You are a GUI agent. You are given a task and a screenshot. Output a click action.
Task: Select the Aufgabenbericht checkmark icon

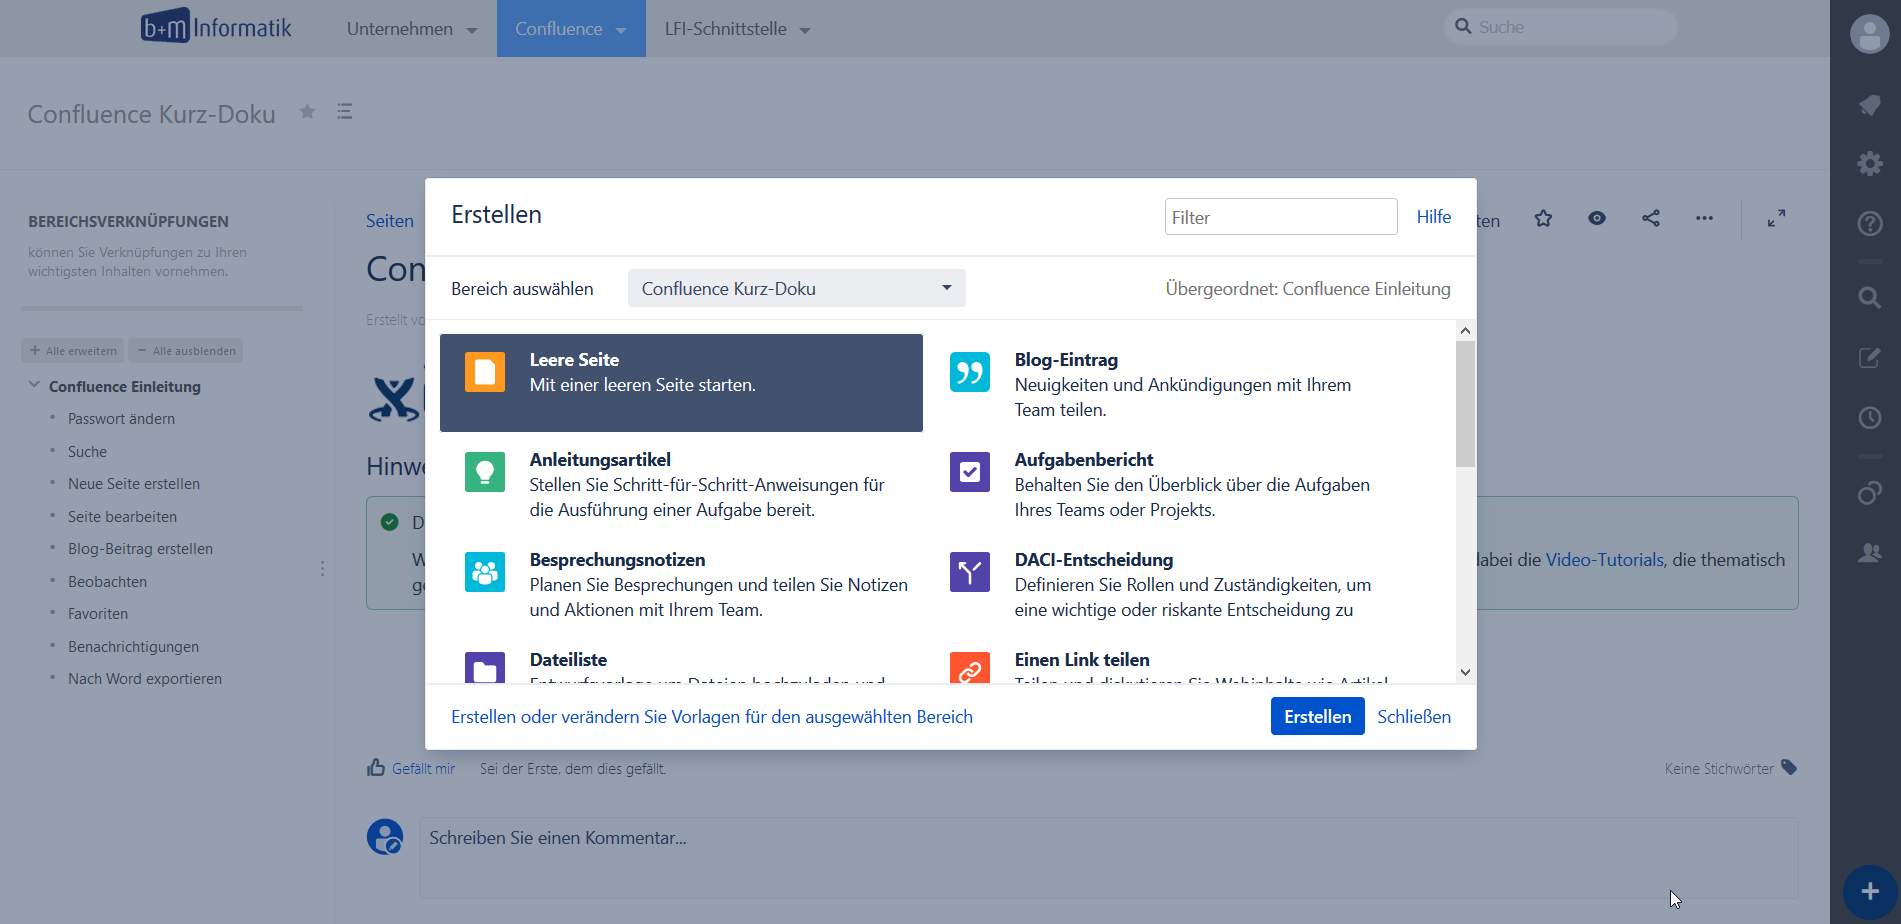click(x=970, y=472)
